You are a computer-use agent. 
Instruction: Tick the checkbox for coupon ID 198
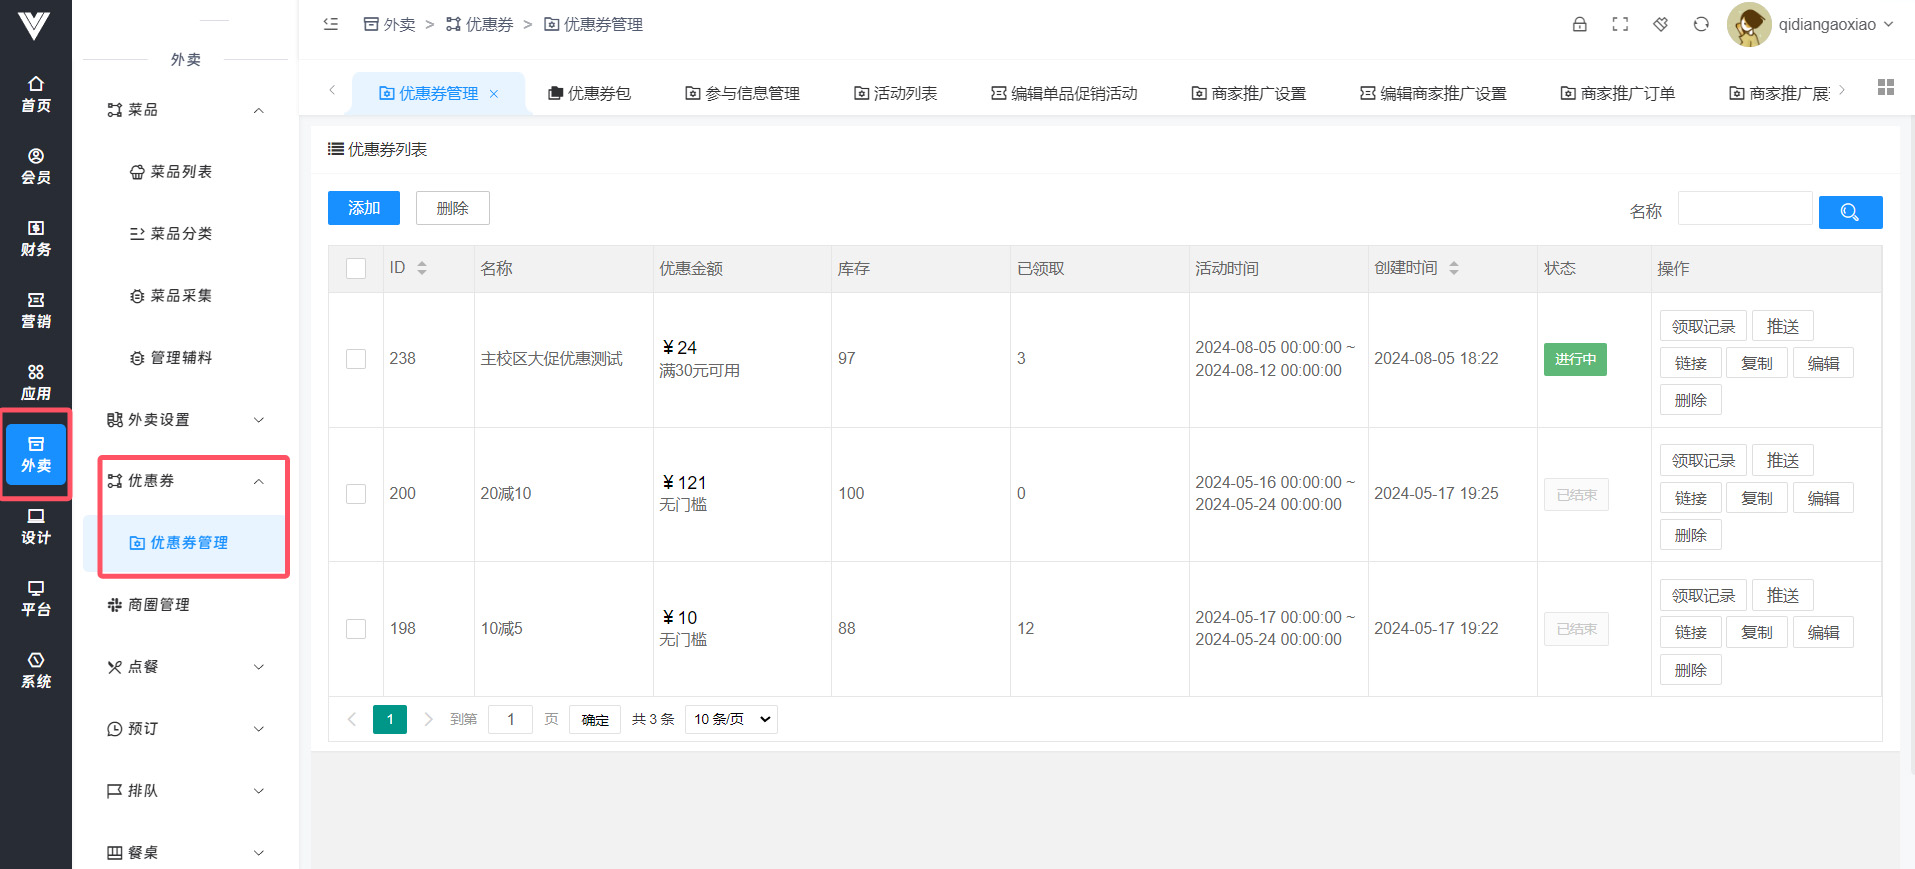pos(356,629)
